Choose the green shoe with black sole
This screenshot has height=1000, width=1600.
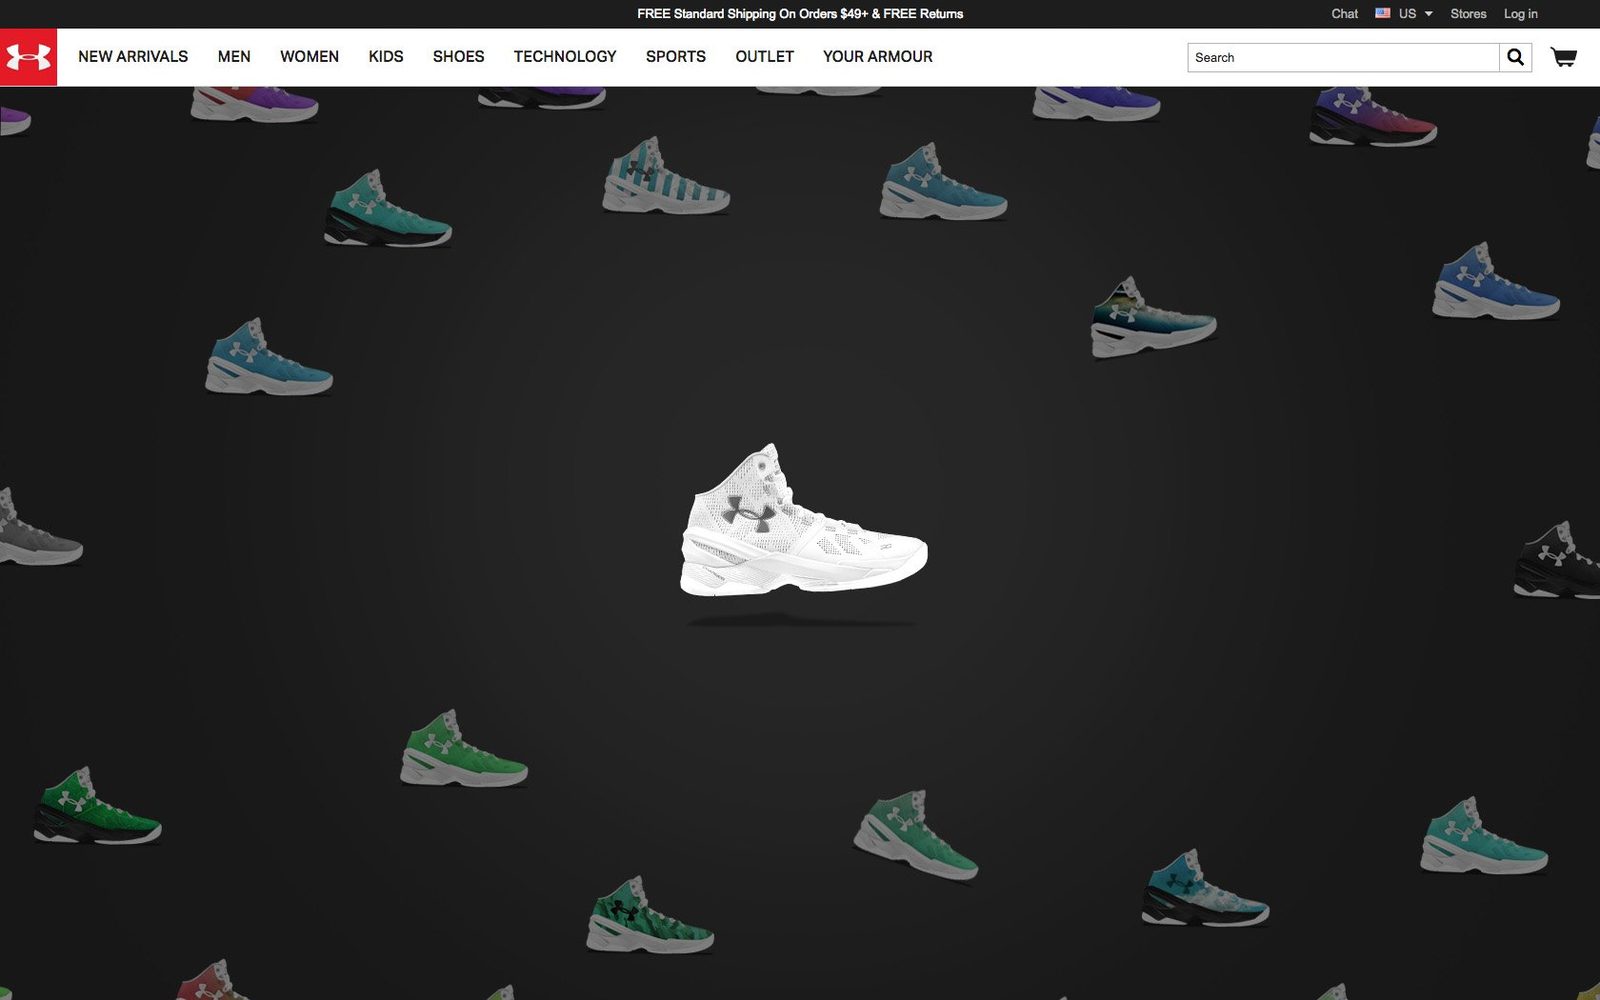[x=98, y=806]
